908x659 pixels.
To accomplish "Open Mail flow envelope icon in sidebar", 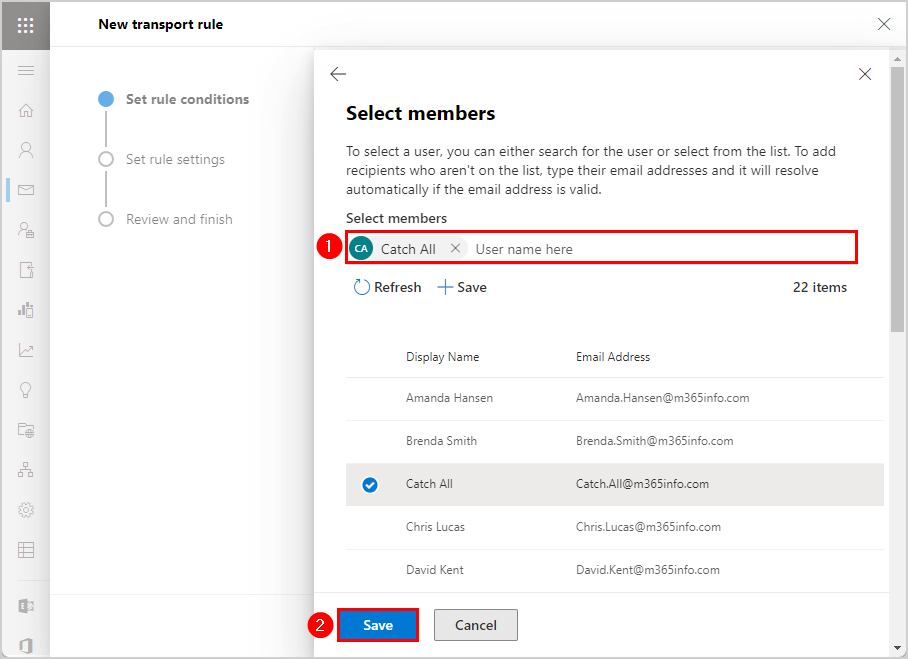I will coord(26,190).
